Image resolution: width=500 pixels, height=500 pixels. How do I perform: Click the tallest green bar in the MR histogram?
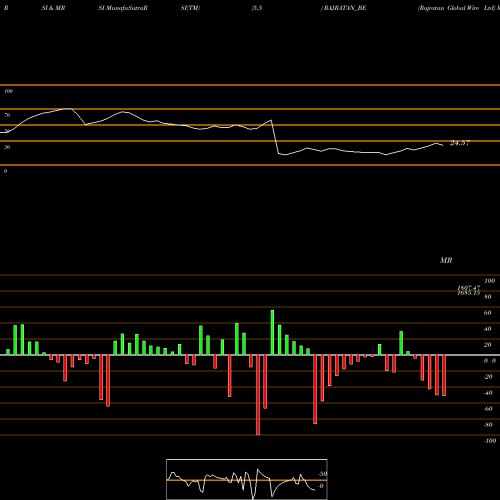272,332
